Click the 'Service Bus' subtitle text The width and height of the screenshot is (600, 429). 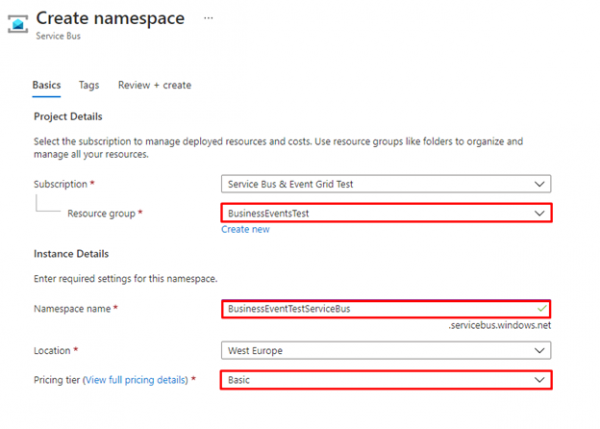click(58, 36)
